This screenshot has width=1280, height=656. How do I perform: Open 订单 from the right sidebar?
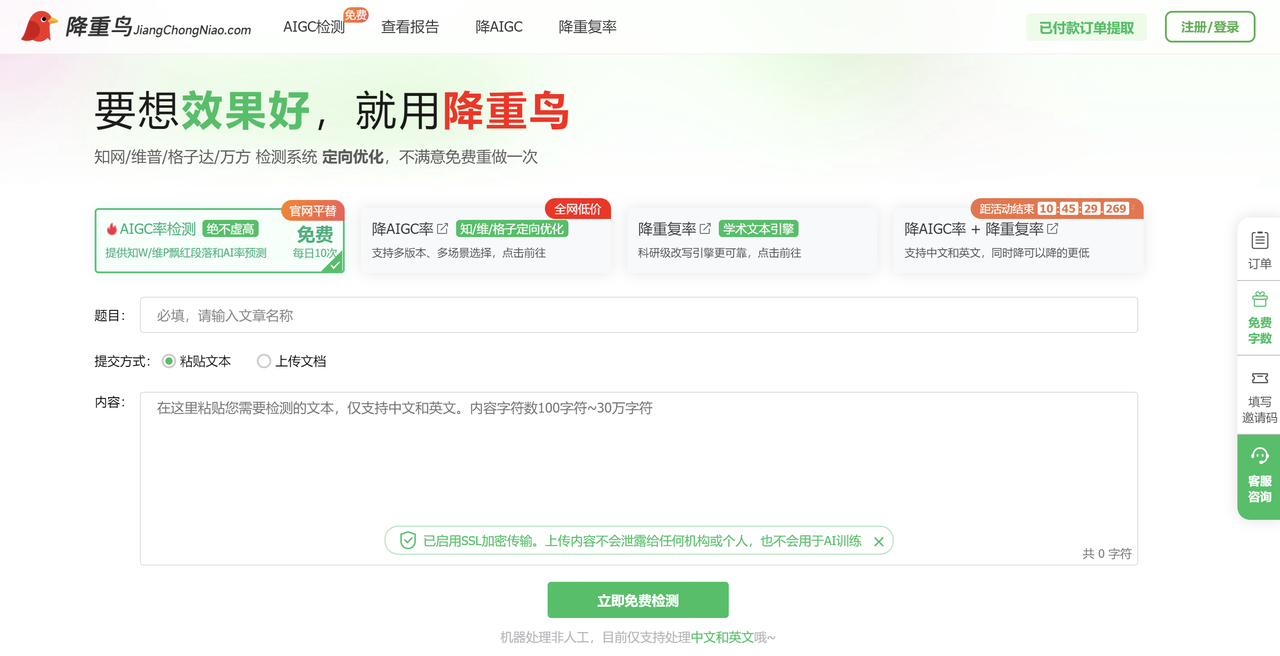[x=1260, y=250]
